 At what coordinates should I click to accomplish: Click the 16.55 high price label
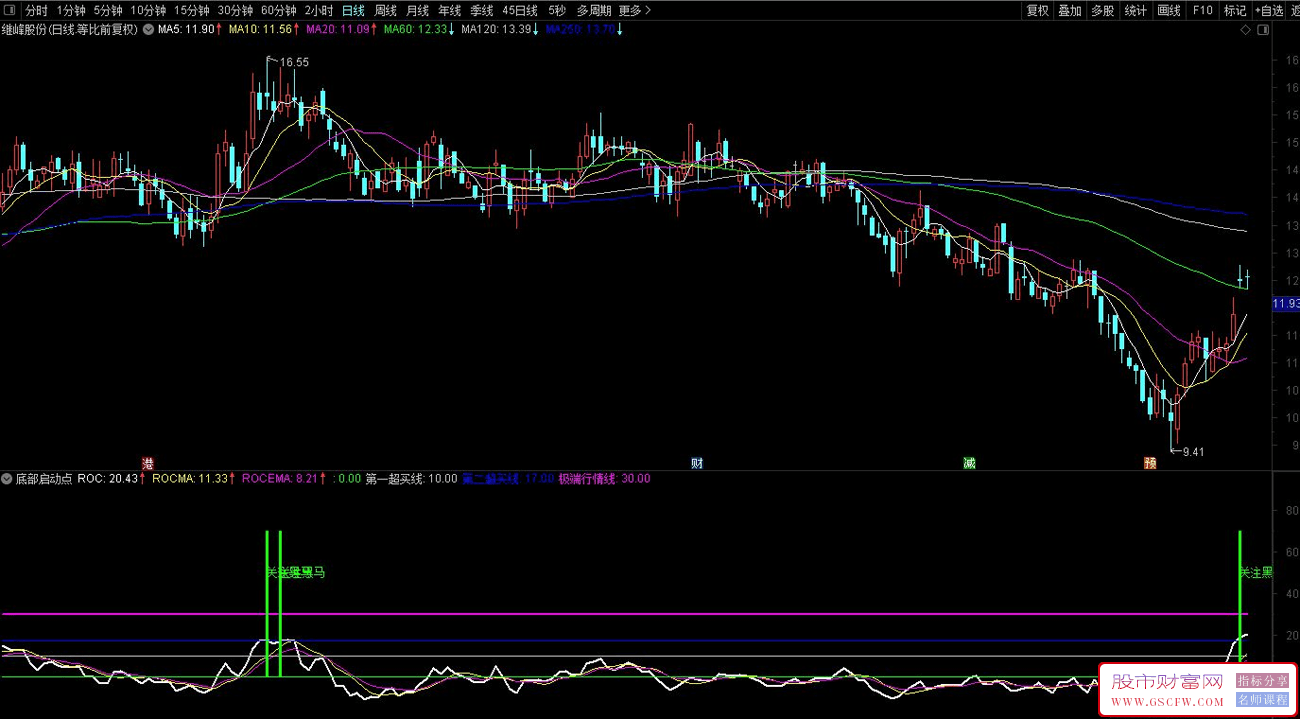[294, 62]
